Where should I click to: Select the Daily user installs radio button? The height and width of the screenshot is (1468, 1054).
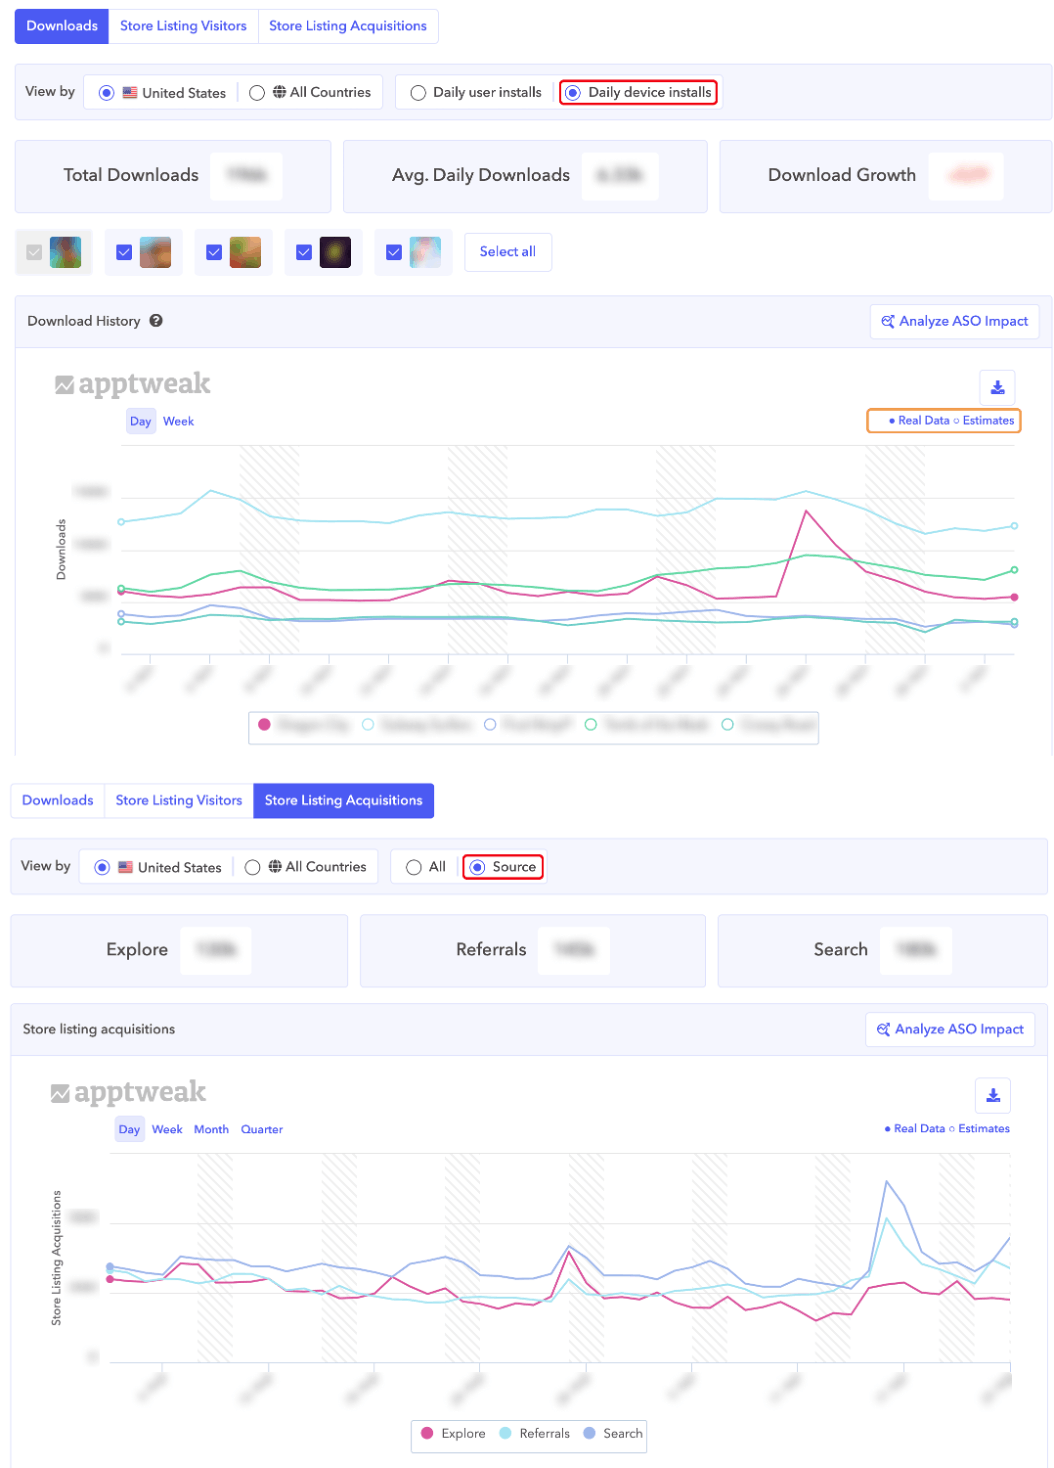coord(418,93)
